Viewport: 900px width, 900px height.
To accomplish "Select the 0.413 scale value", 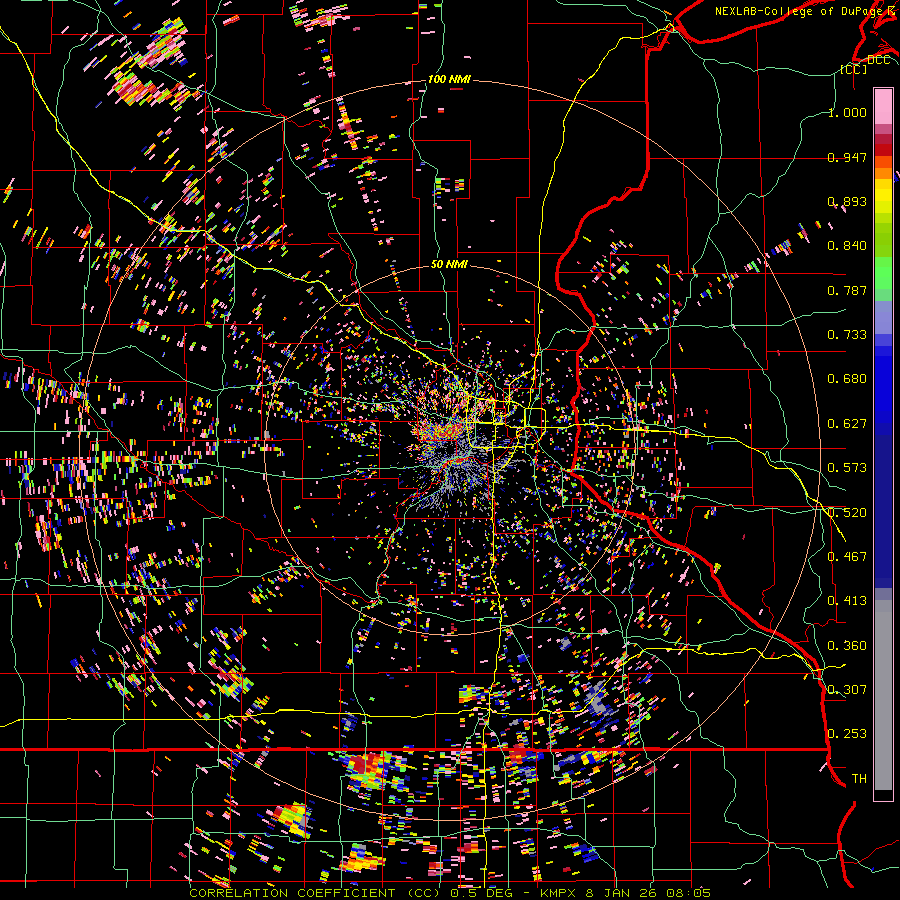I will [x=847, y=601].
